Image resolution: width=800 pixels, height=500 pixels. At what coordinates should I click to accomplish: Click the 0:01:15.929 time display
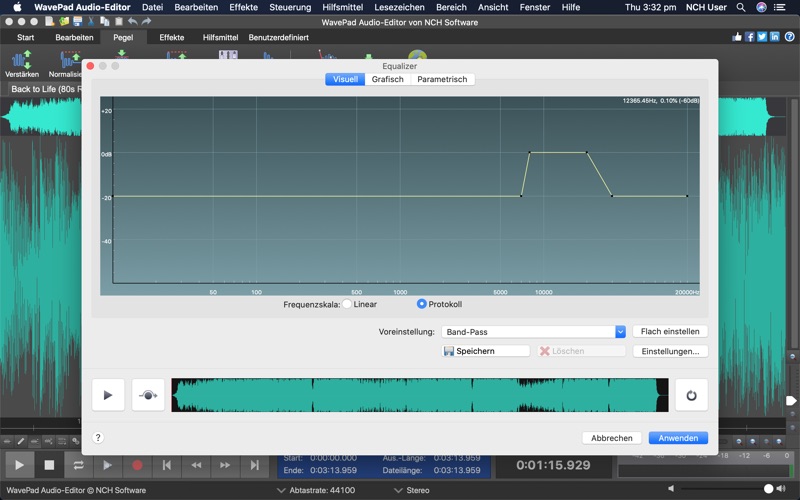pos(553,465)
